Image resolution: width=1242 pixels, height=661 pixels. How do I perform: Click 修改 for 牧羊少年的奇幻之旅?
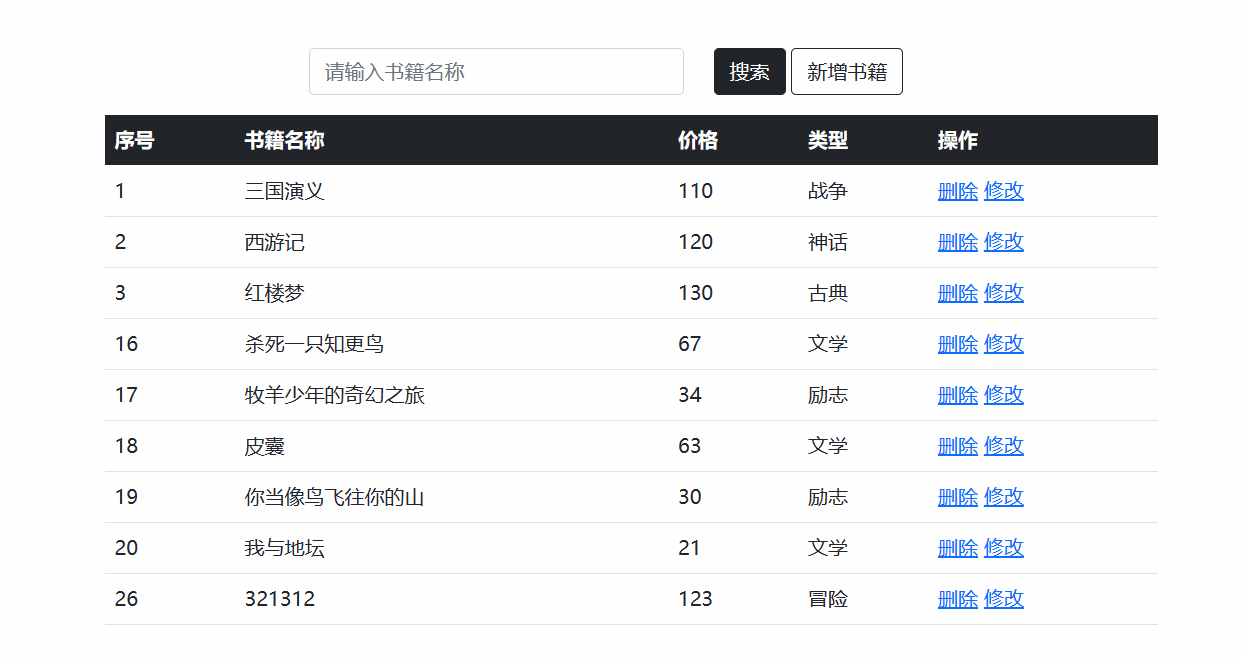click(1004, 395)
